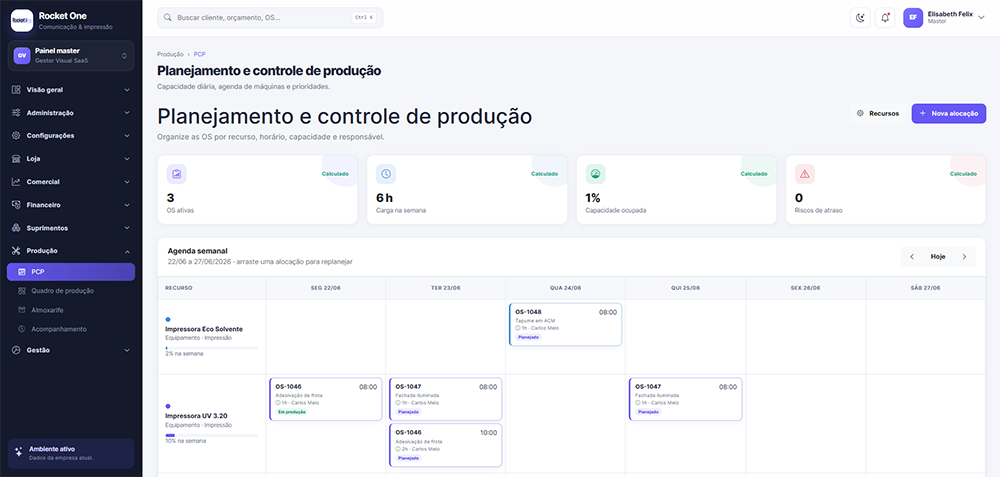This screenshot has height=477, width=1000.
Task: Collapse the Produção menu chevron
Action: [x=127, y=251]
